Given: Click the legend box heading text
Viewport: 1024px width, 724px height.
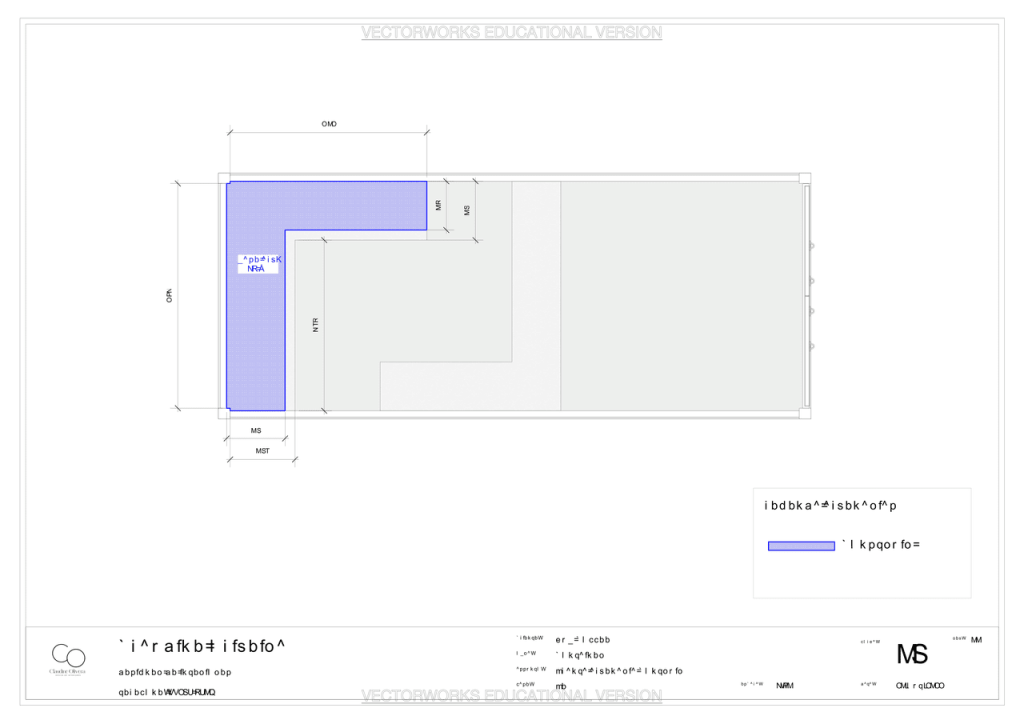Looking at the screenshot, I should pos(830,505).
